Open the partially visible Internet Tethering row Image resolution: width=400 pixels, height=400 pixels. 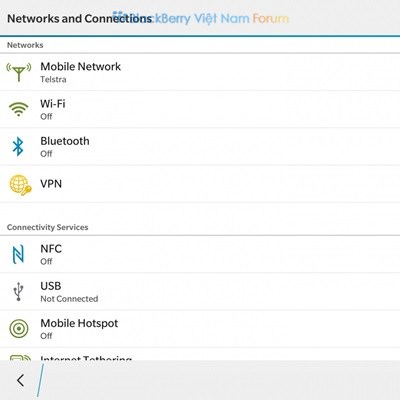click(x=200, y=354)
